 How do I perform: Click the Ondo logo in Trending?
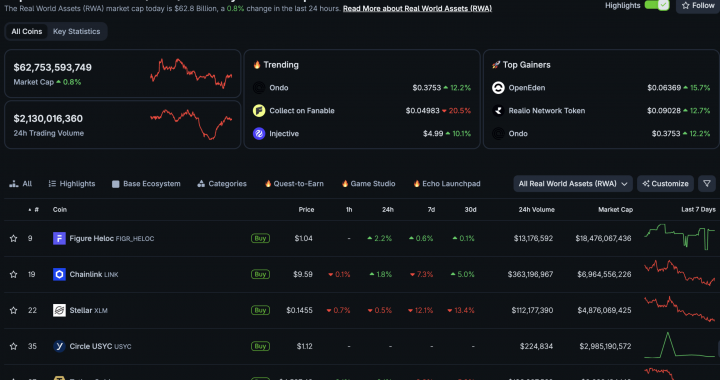(259, 88)
